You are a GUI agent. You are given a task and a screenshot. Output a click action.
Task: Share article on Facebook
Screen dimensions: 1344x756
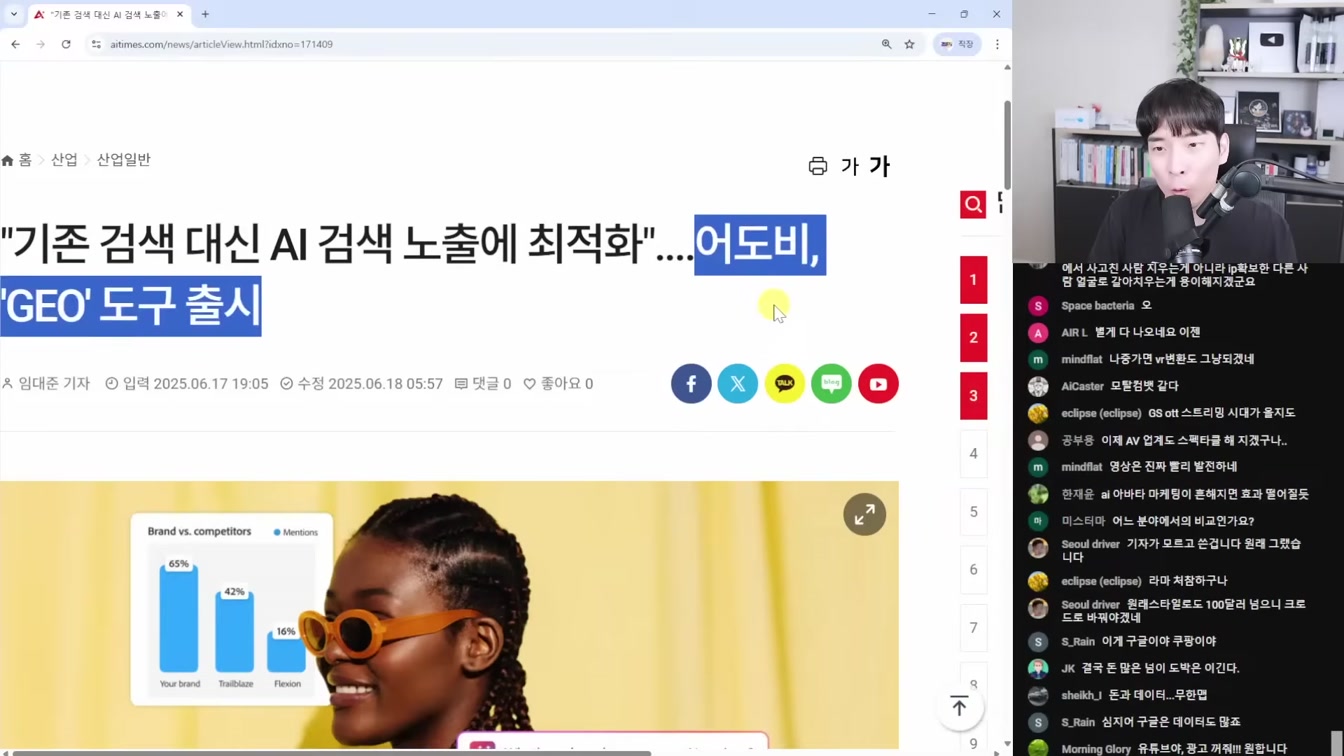coord(691,384)
